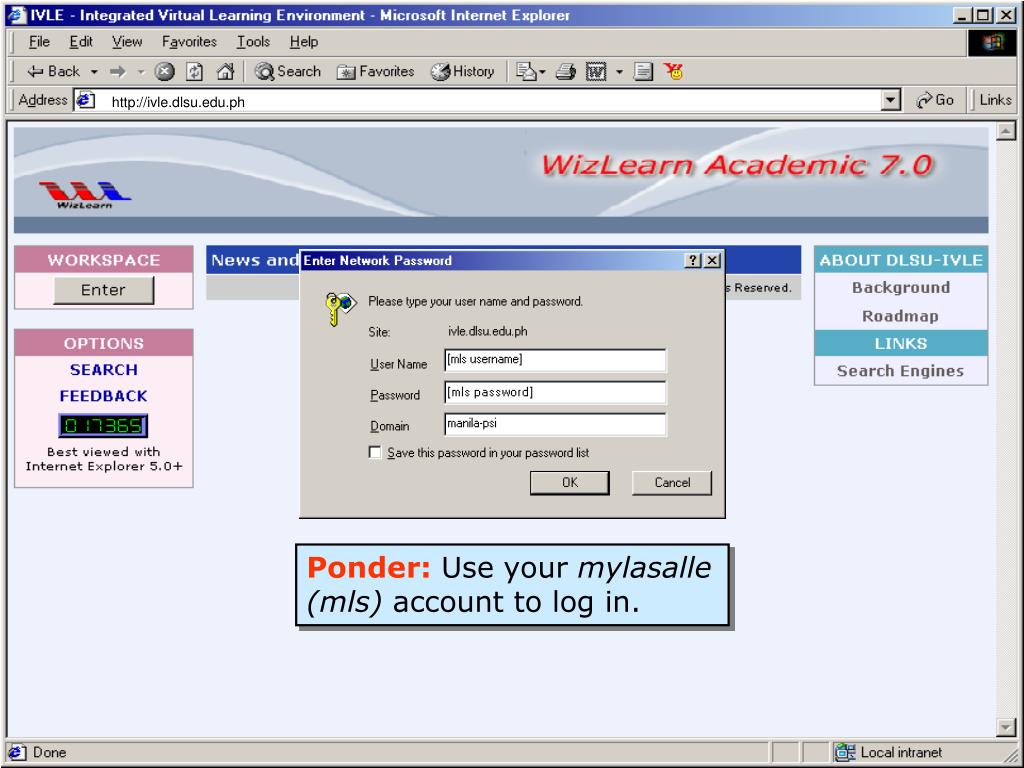The height and width of the screenshot is (768, 1024).
Task: Click the WizLearn logo in the banner
Action: (84, 195)
